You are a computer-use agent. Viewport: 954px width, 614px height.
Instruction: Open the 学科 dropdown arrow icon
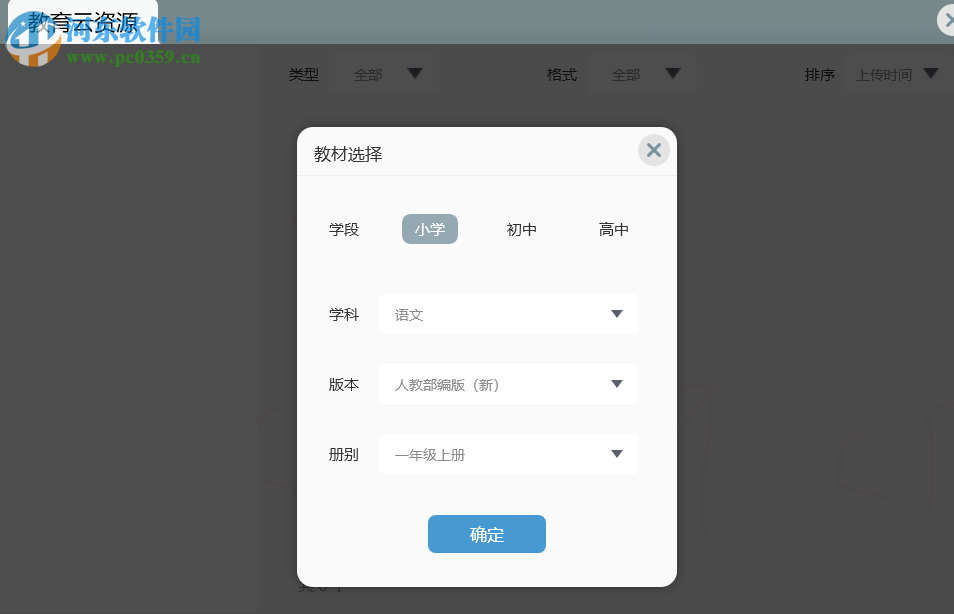(618, 313)
